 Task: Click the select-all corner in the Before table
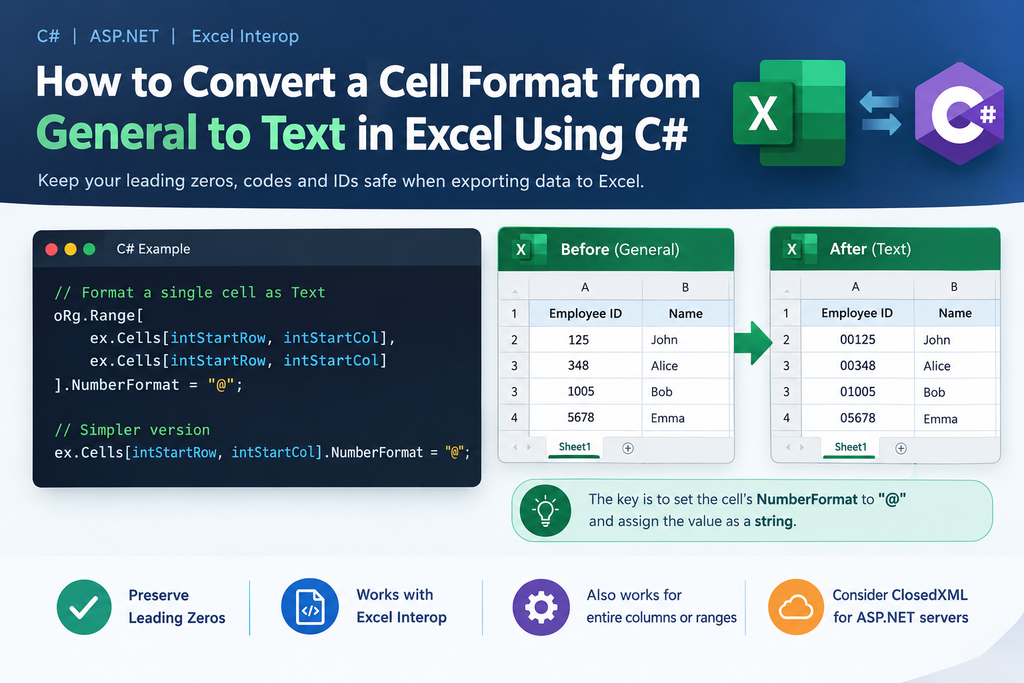click(x=515, y=287)
